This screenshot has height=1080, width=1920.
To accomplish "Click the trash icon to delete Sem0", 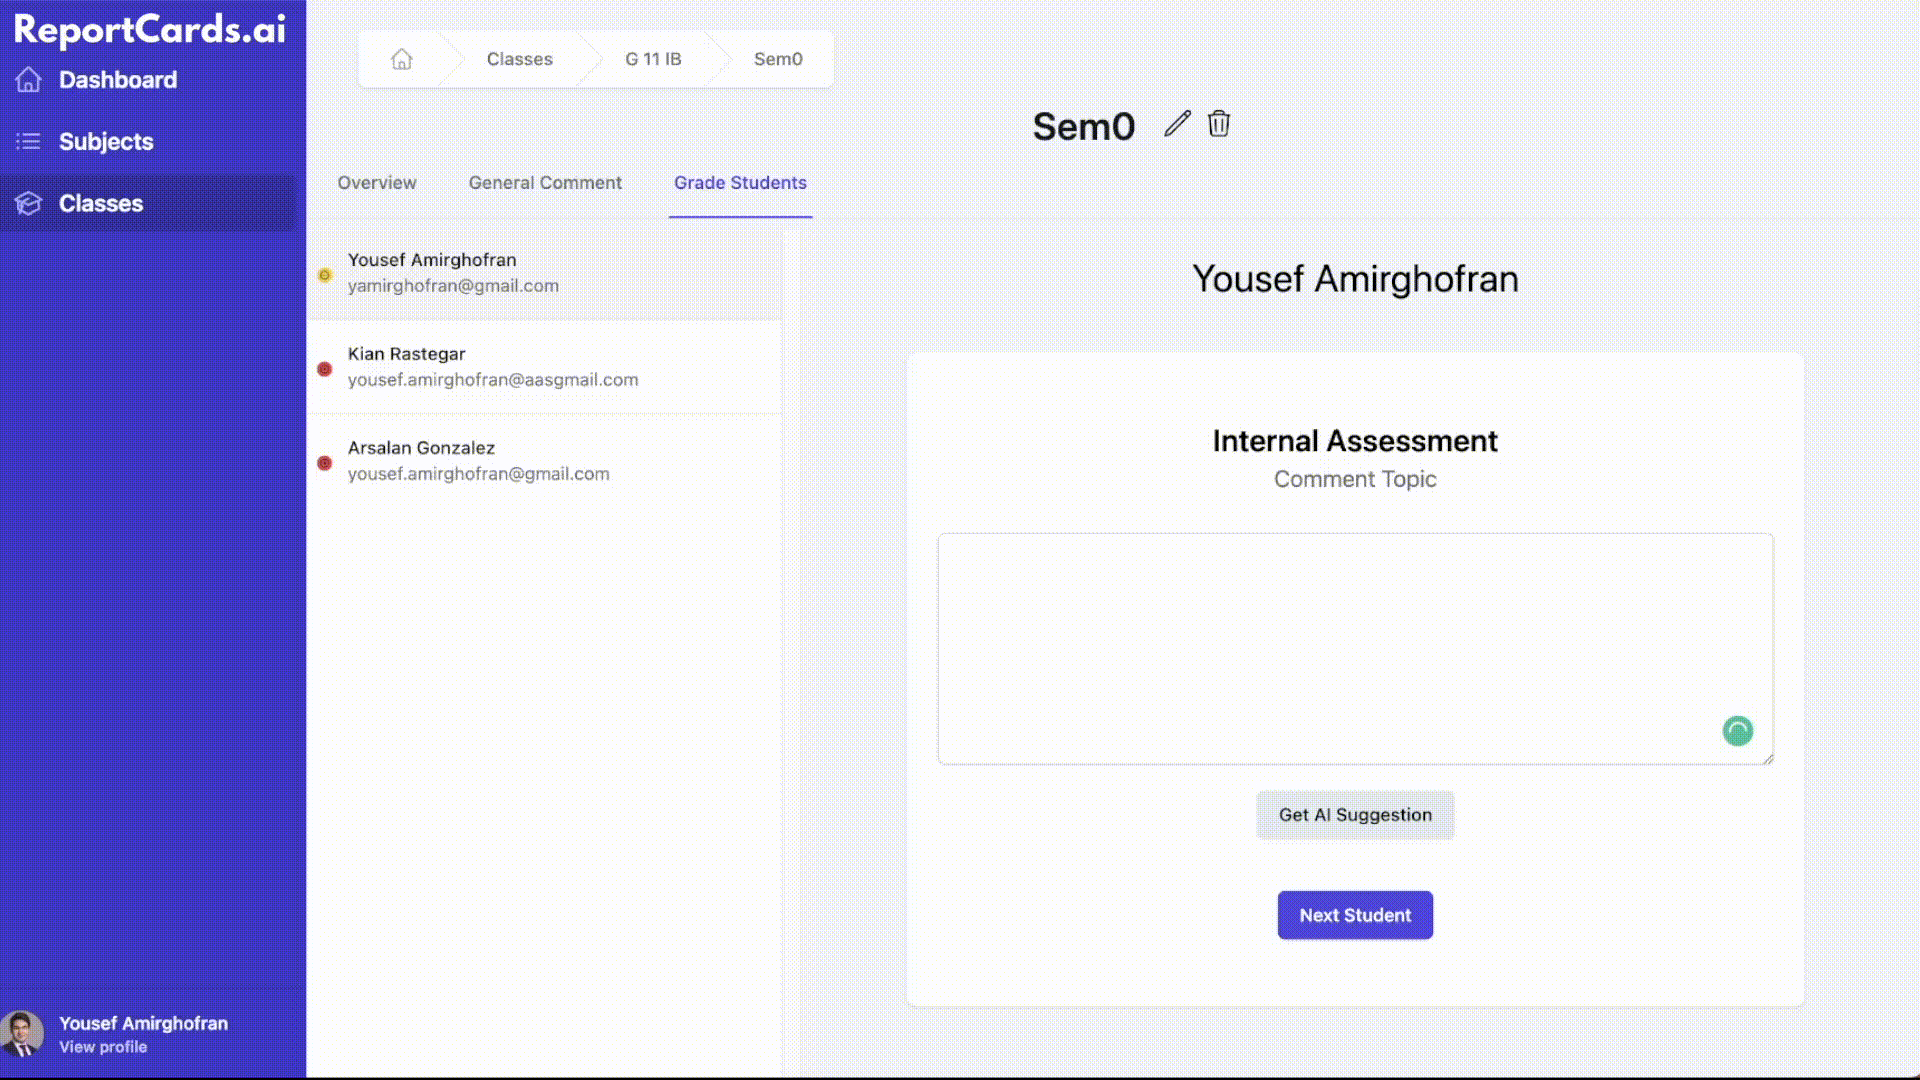I will [1219, 124].
